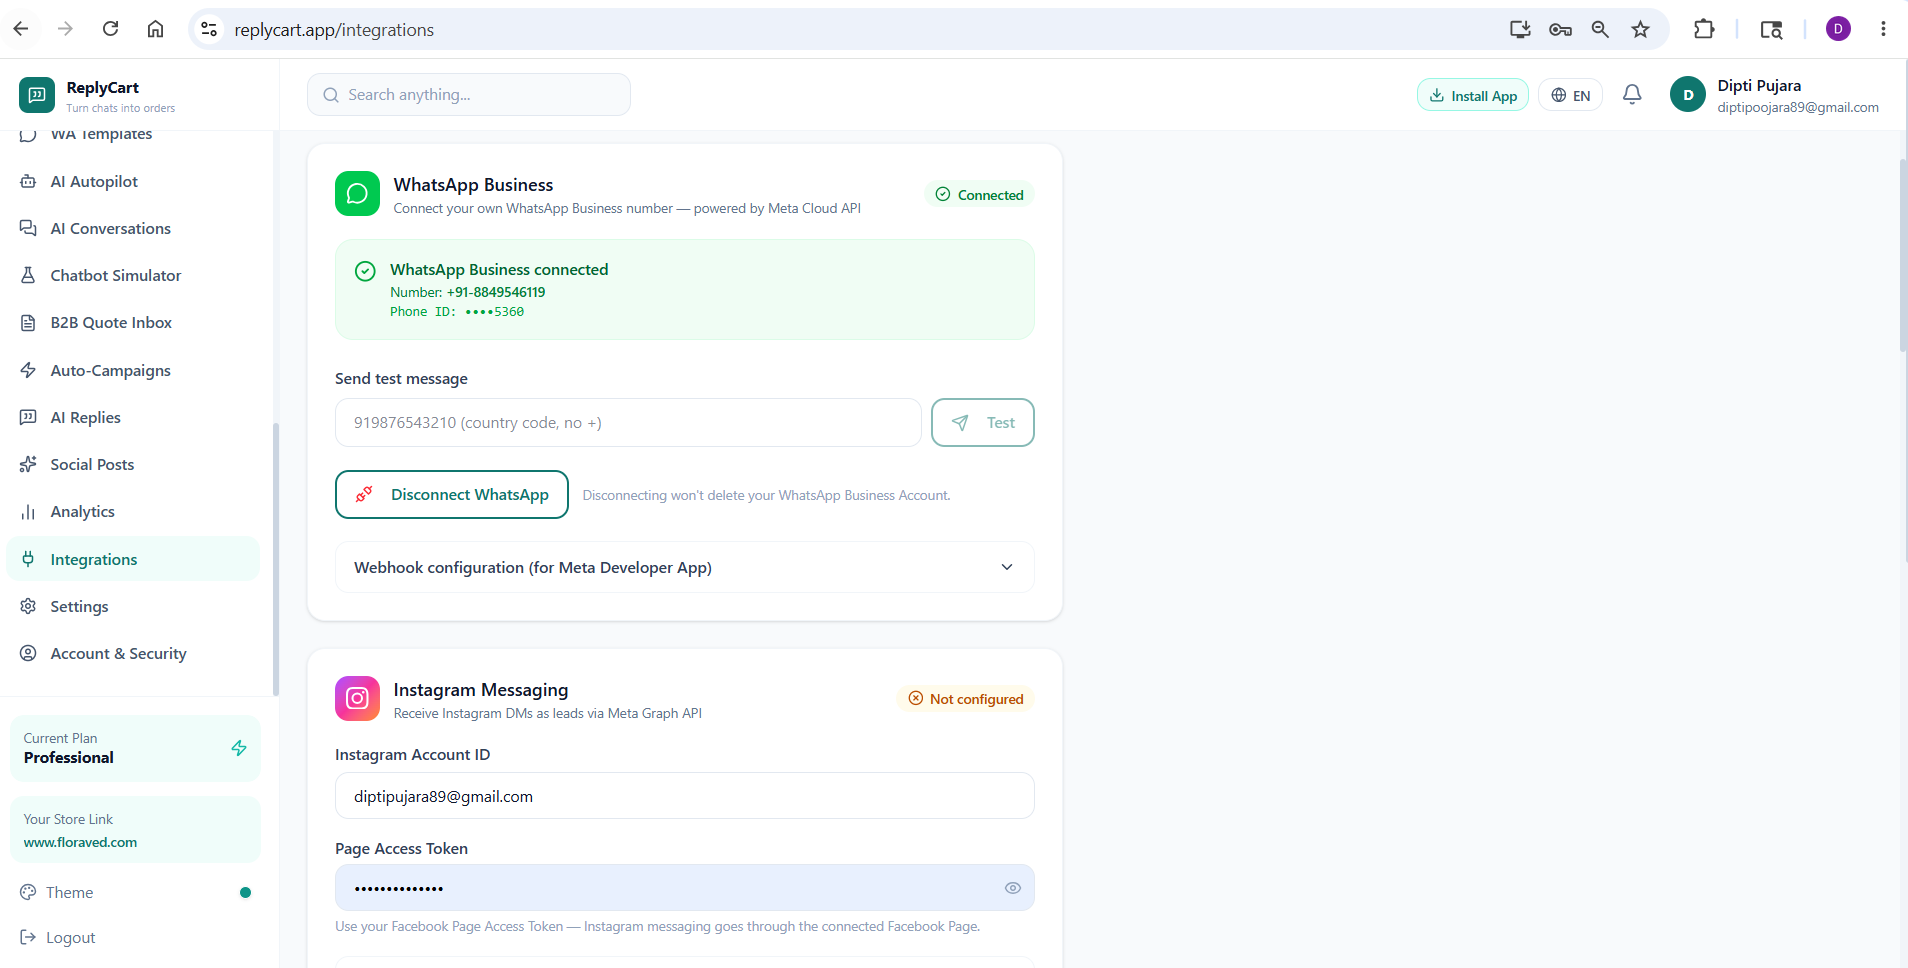Click the Install App button

1473,95
